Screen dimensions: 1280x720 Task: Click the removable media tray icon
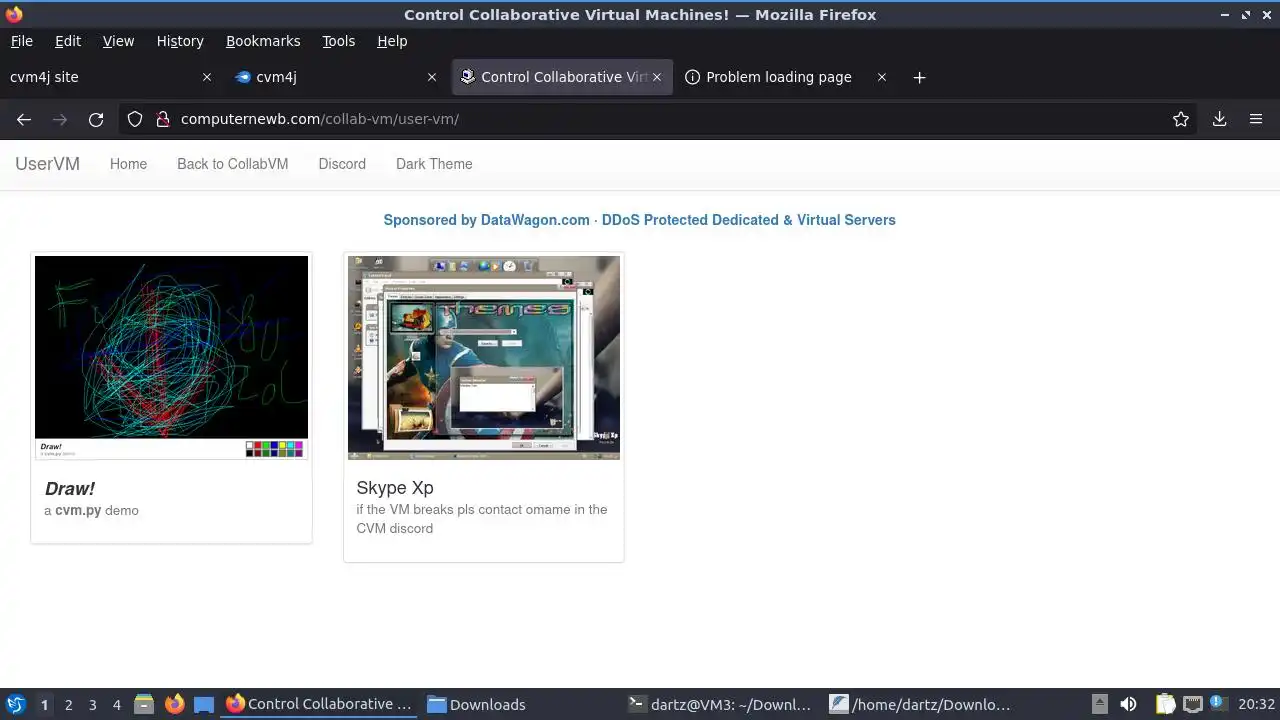click(x=1099, y=704)
